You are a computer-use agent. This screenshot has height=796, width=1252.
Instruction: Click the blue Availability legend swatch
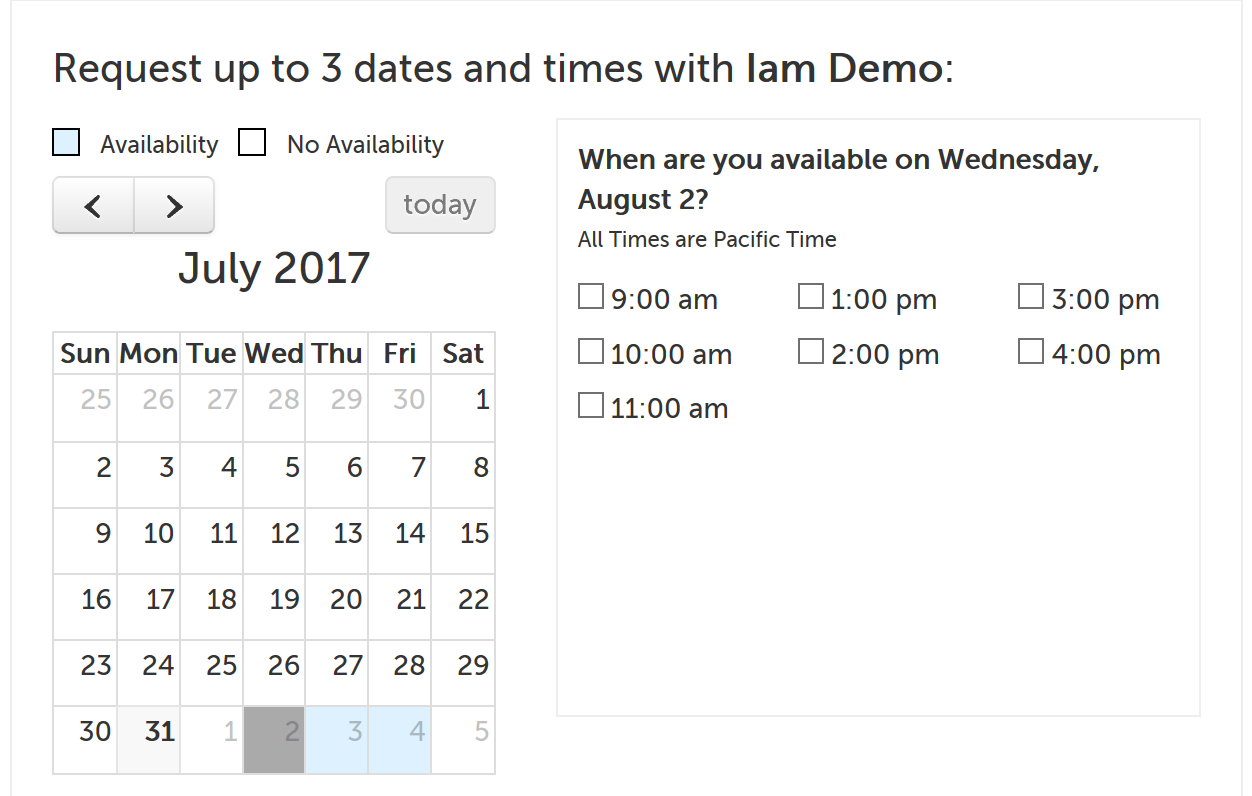click(x=65, y=142)
